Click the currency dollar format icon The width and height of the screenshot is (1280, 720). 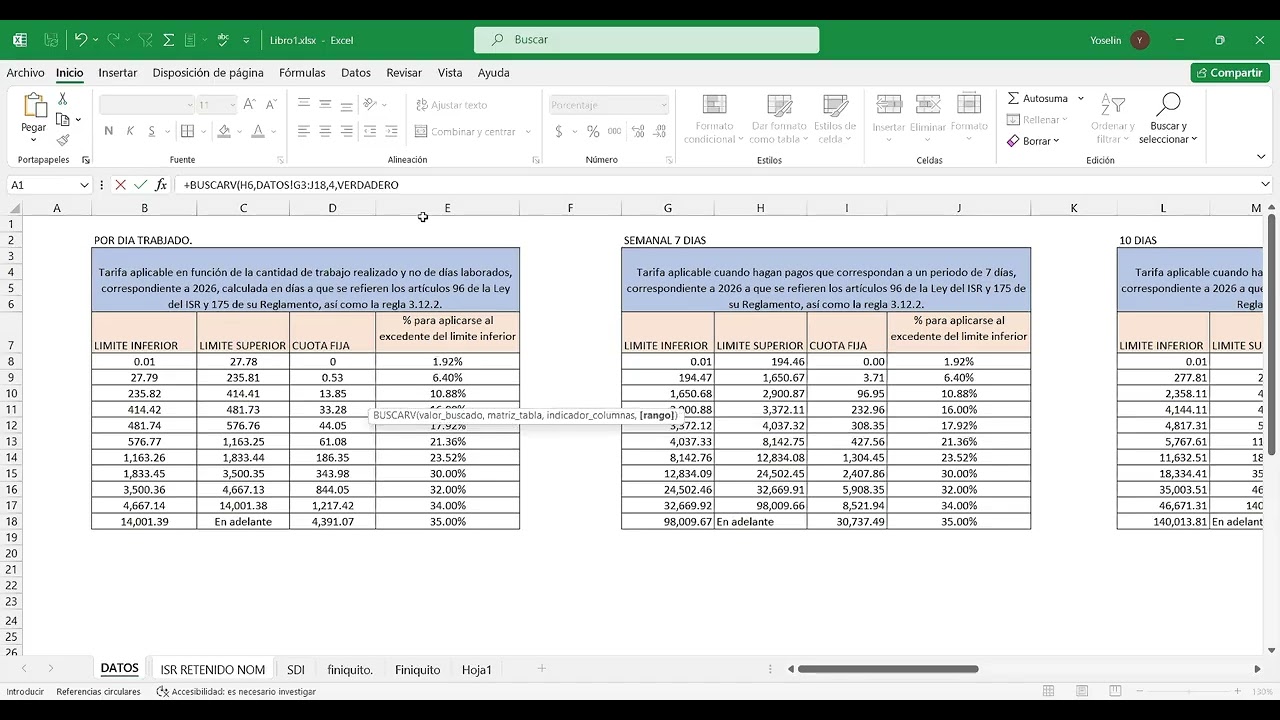click(559, 131)
